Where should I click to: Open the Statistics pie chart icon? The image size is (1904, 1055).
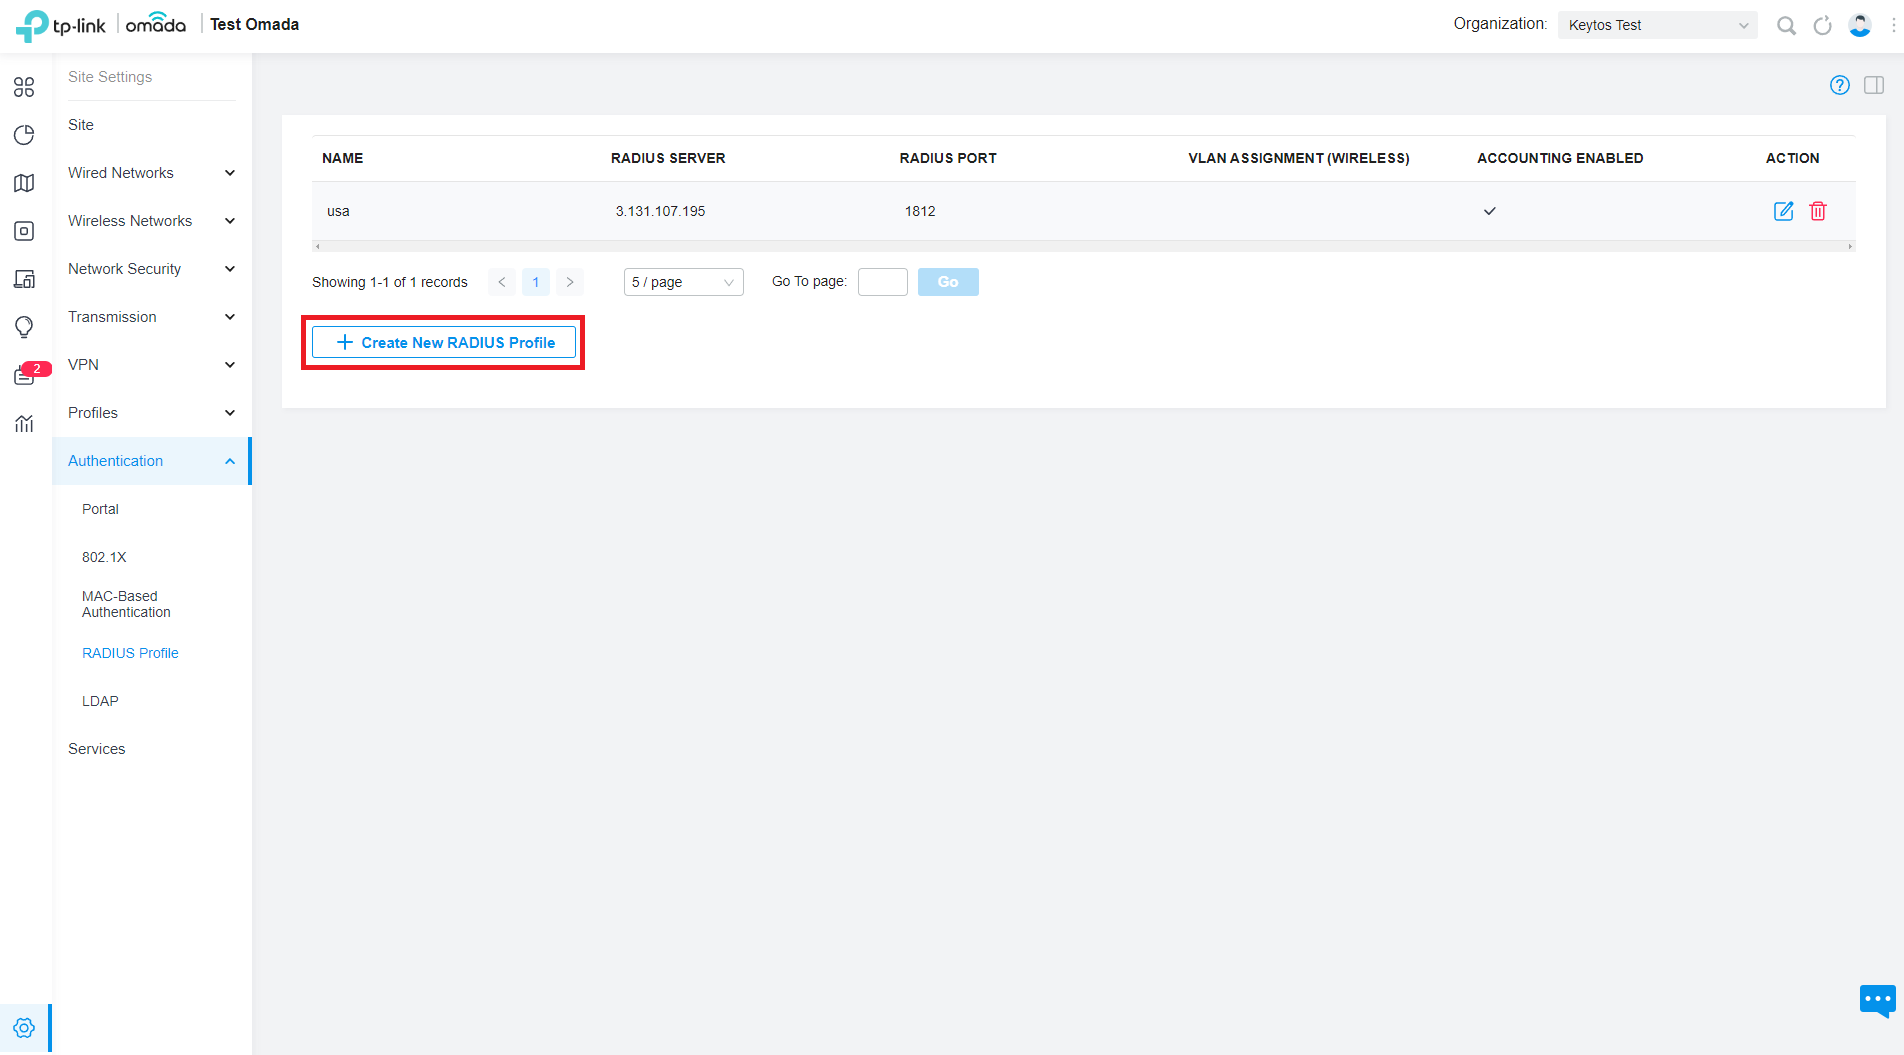pos(24,135)
